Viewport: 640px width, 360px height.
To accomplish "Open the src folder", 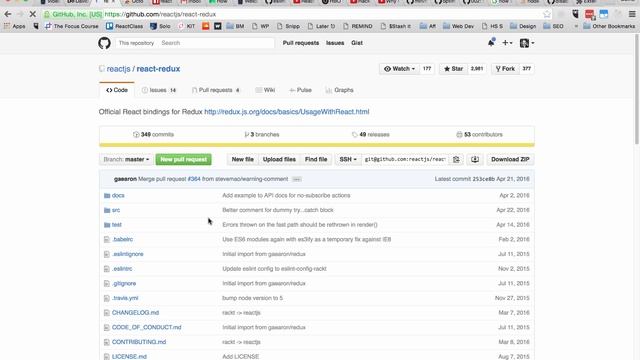I will click(x=116, y=210).
